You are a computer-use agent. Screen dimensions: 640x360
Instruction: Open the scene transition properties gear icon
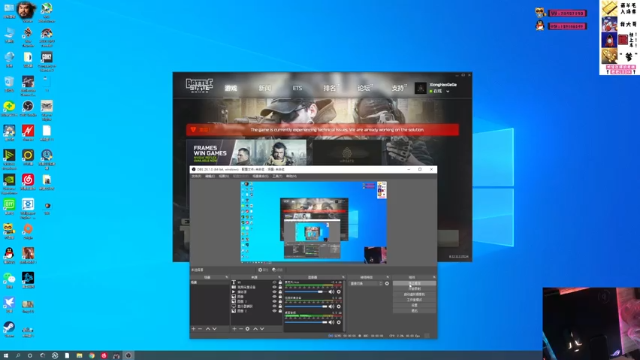[387, 283]
